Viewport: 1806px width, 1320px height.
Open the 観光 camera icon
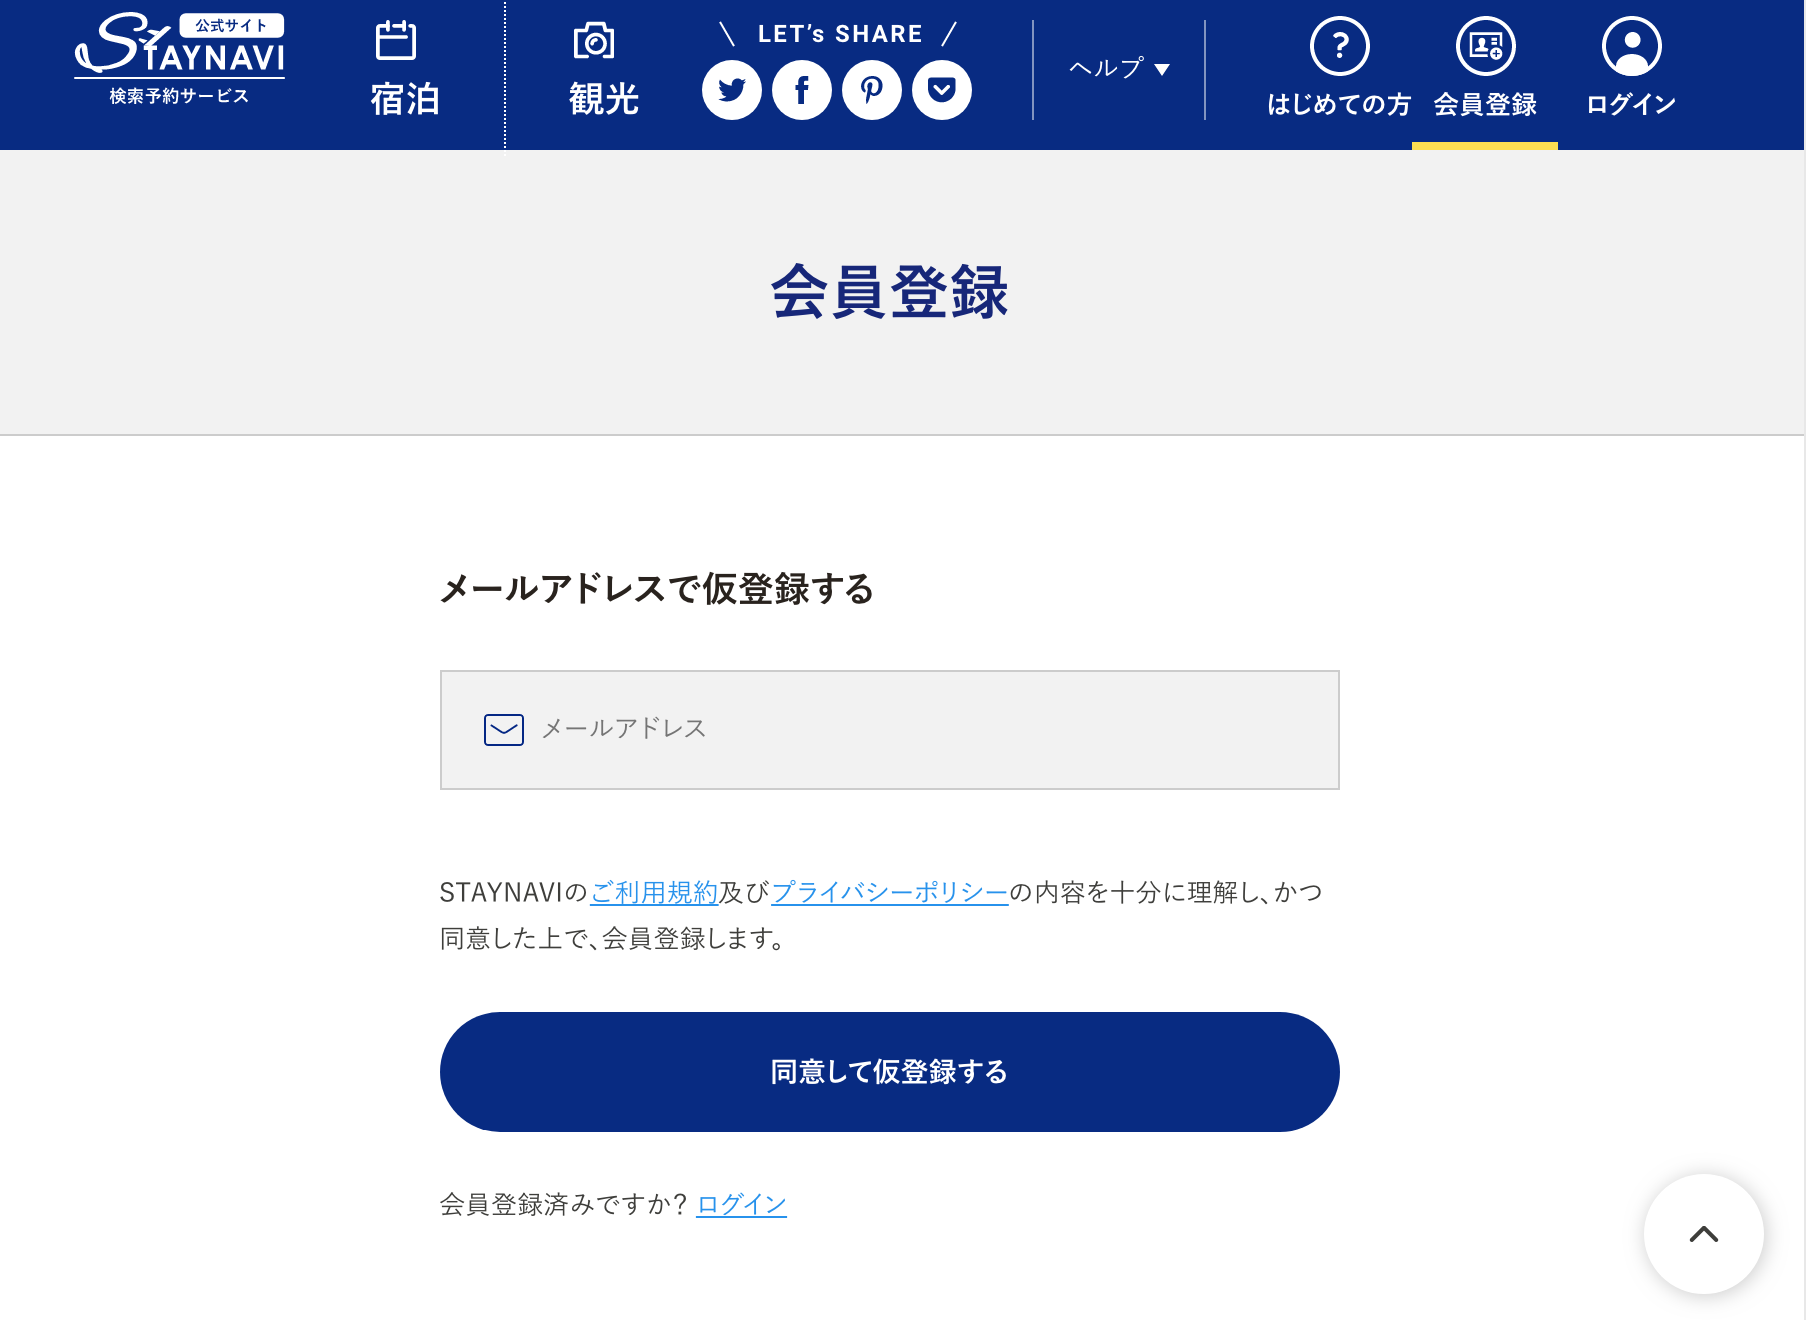click(x=594, y=41)
